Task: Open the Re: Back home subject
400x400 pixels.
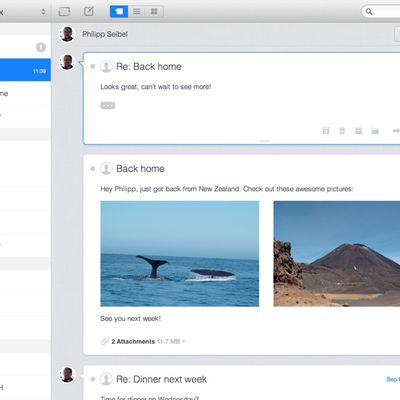Action: tap(149, 67)
